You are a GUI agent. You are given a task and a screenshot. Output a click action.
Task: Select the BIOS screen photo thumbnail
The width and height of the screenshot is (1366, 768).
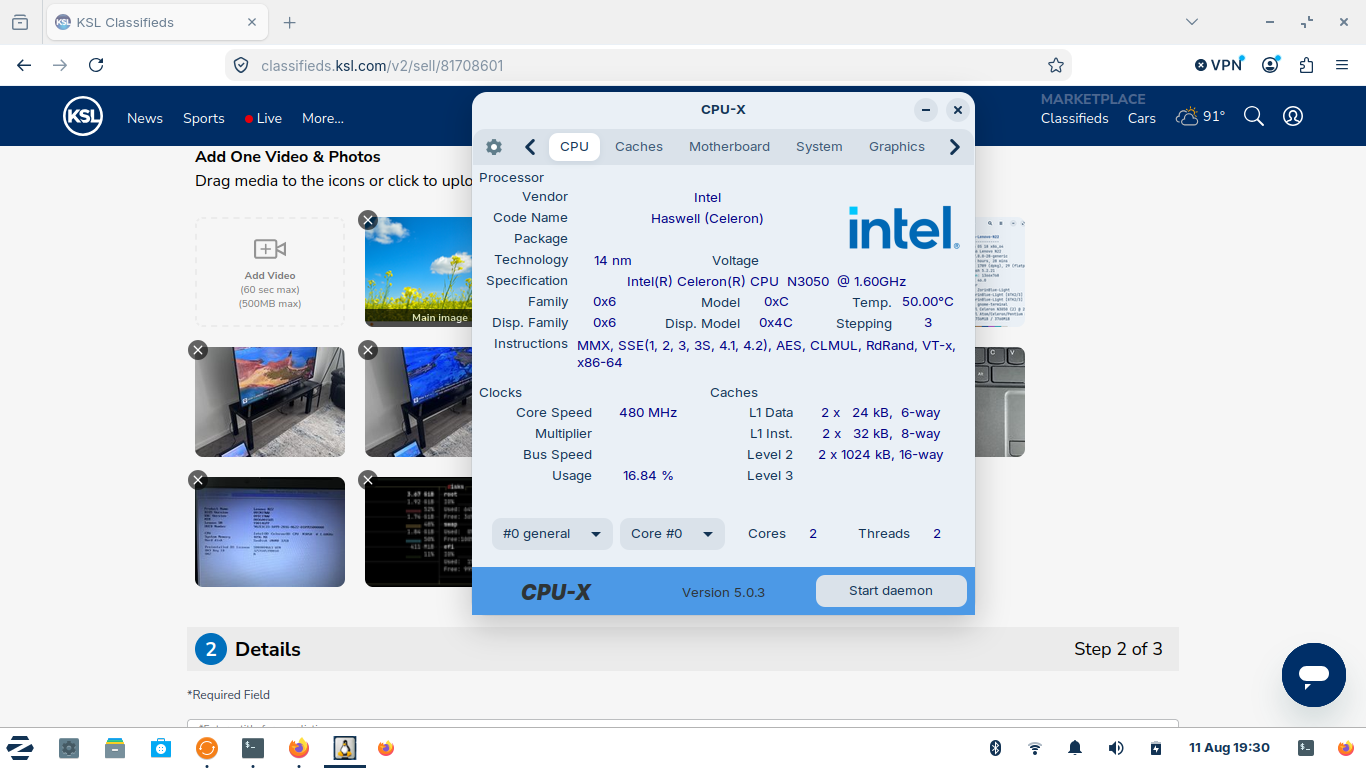click(270, 532)
